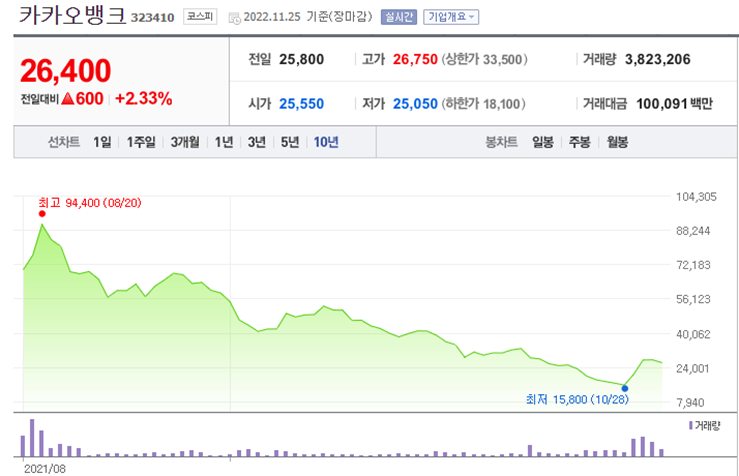This screenshot has width=739, height=476.
Task: Select the 3년 chart period
Action: coord(257,142)
